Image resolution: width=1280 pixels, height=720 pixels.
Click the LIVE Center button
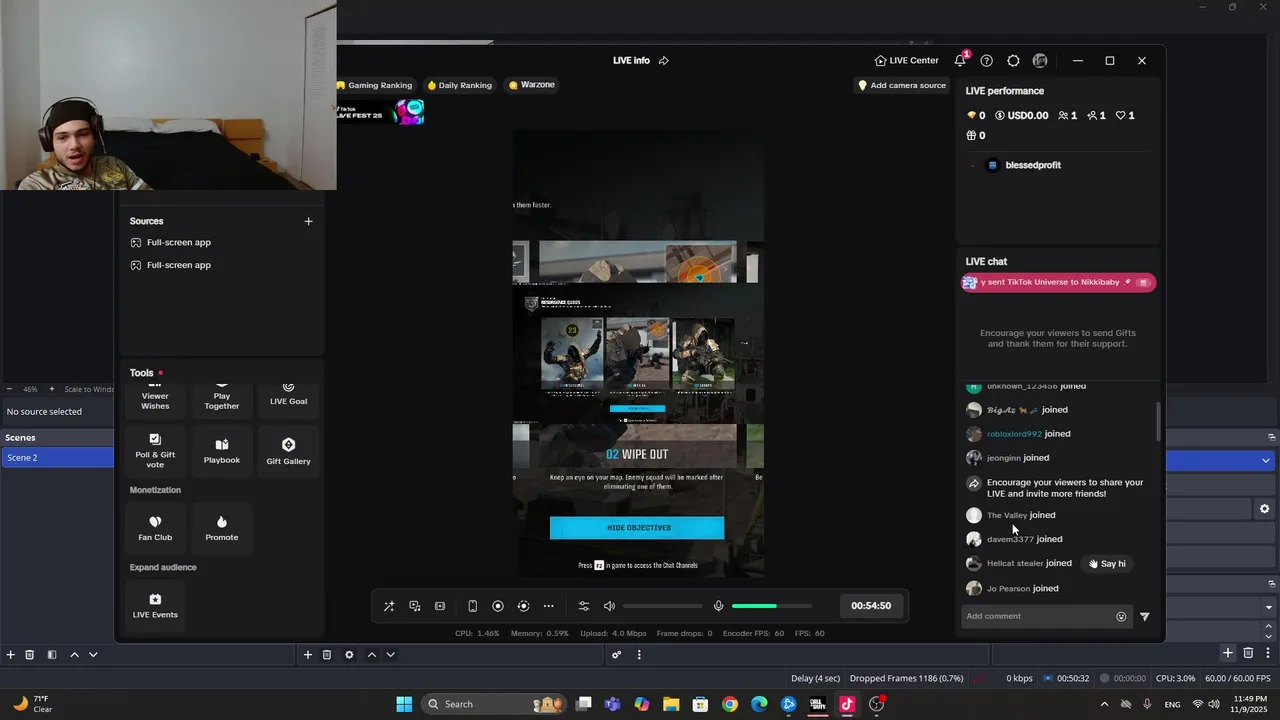tap(906, 60)
